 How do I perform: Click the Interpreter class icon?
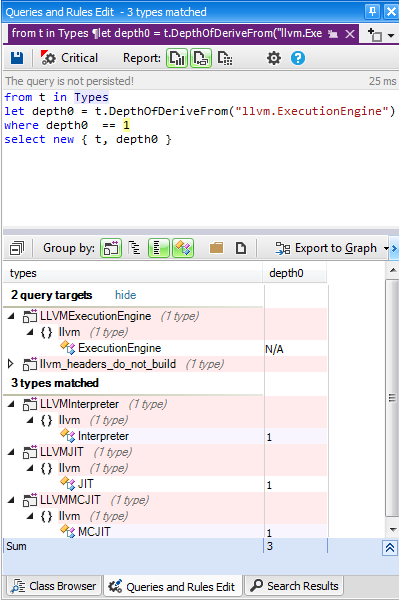[x=68, y=436]
